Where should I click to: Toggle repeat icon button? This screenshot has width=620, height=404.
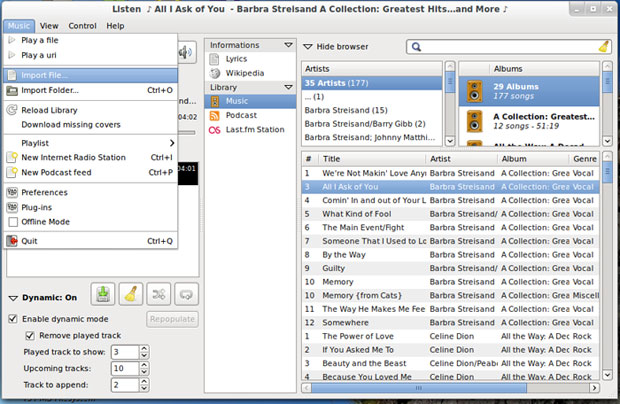coord(186,294)
